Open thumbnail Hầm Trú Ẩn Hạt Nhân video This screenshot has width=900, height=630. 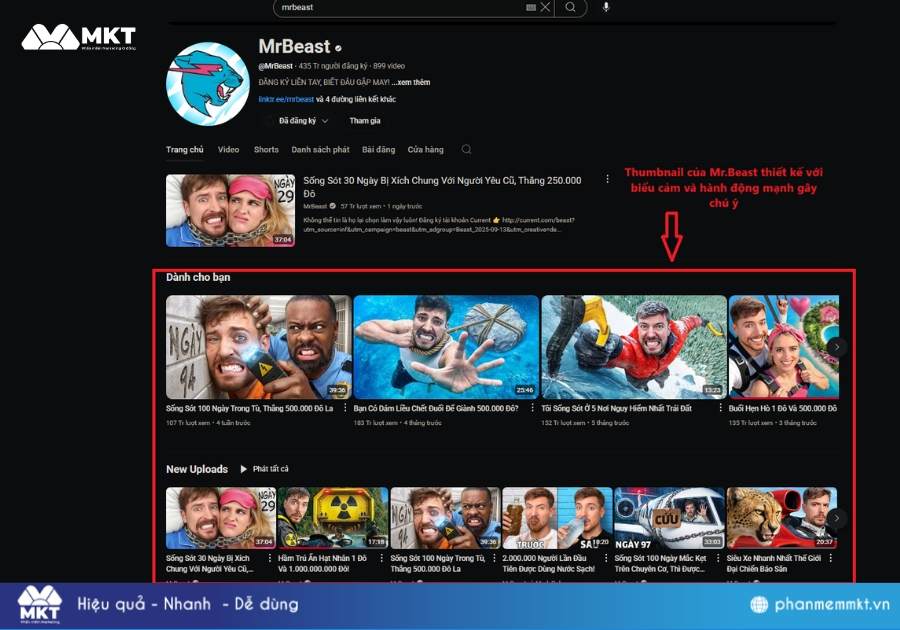[333, 518]
